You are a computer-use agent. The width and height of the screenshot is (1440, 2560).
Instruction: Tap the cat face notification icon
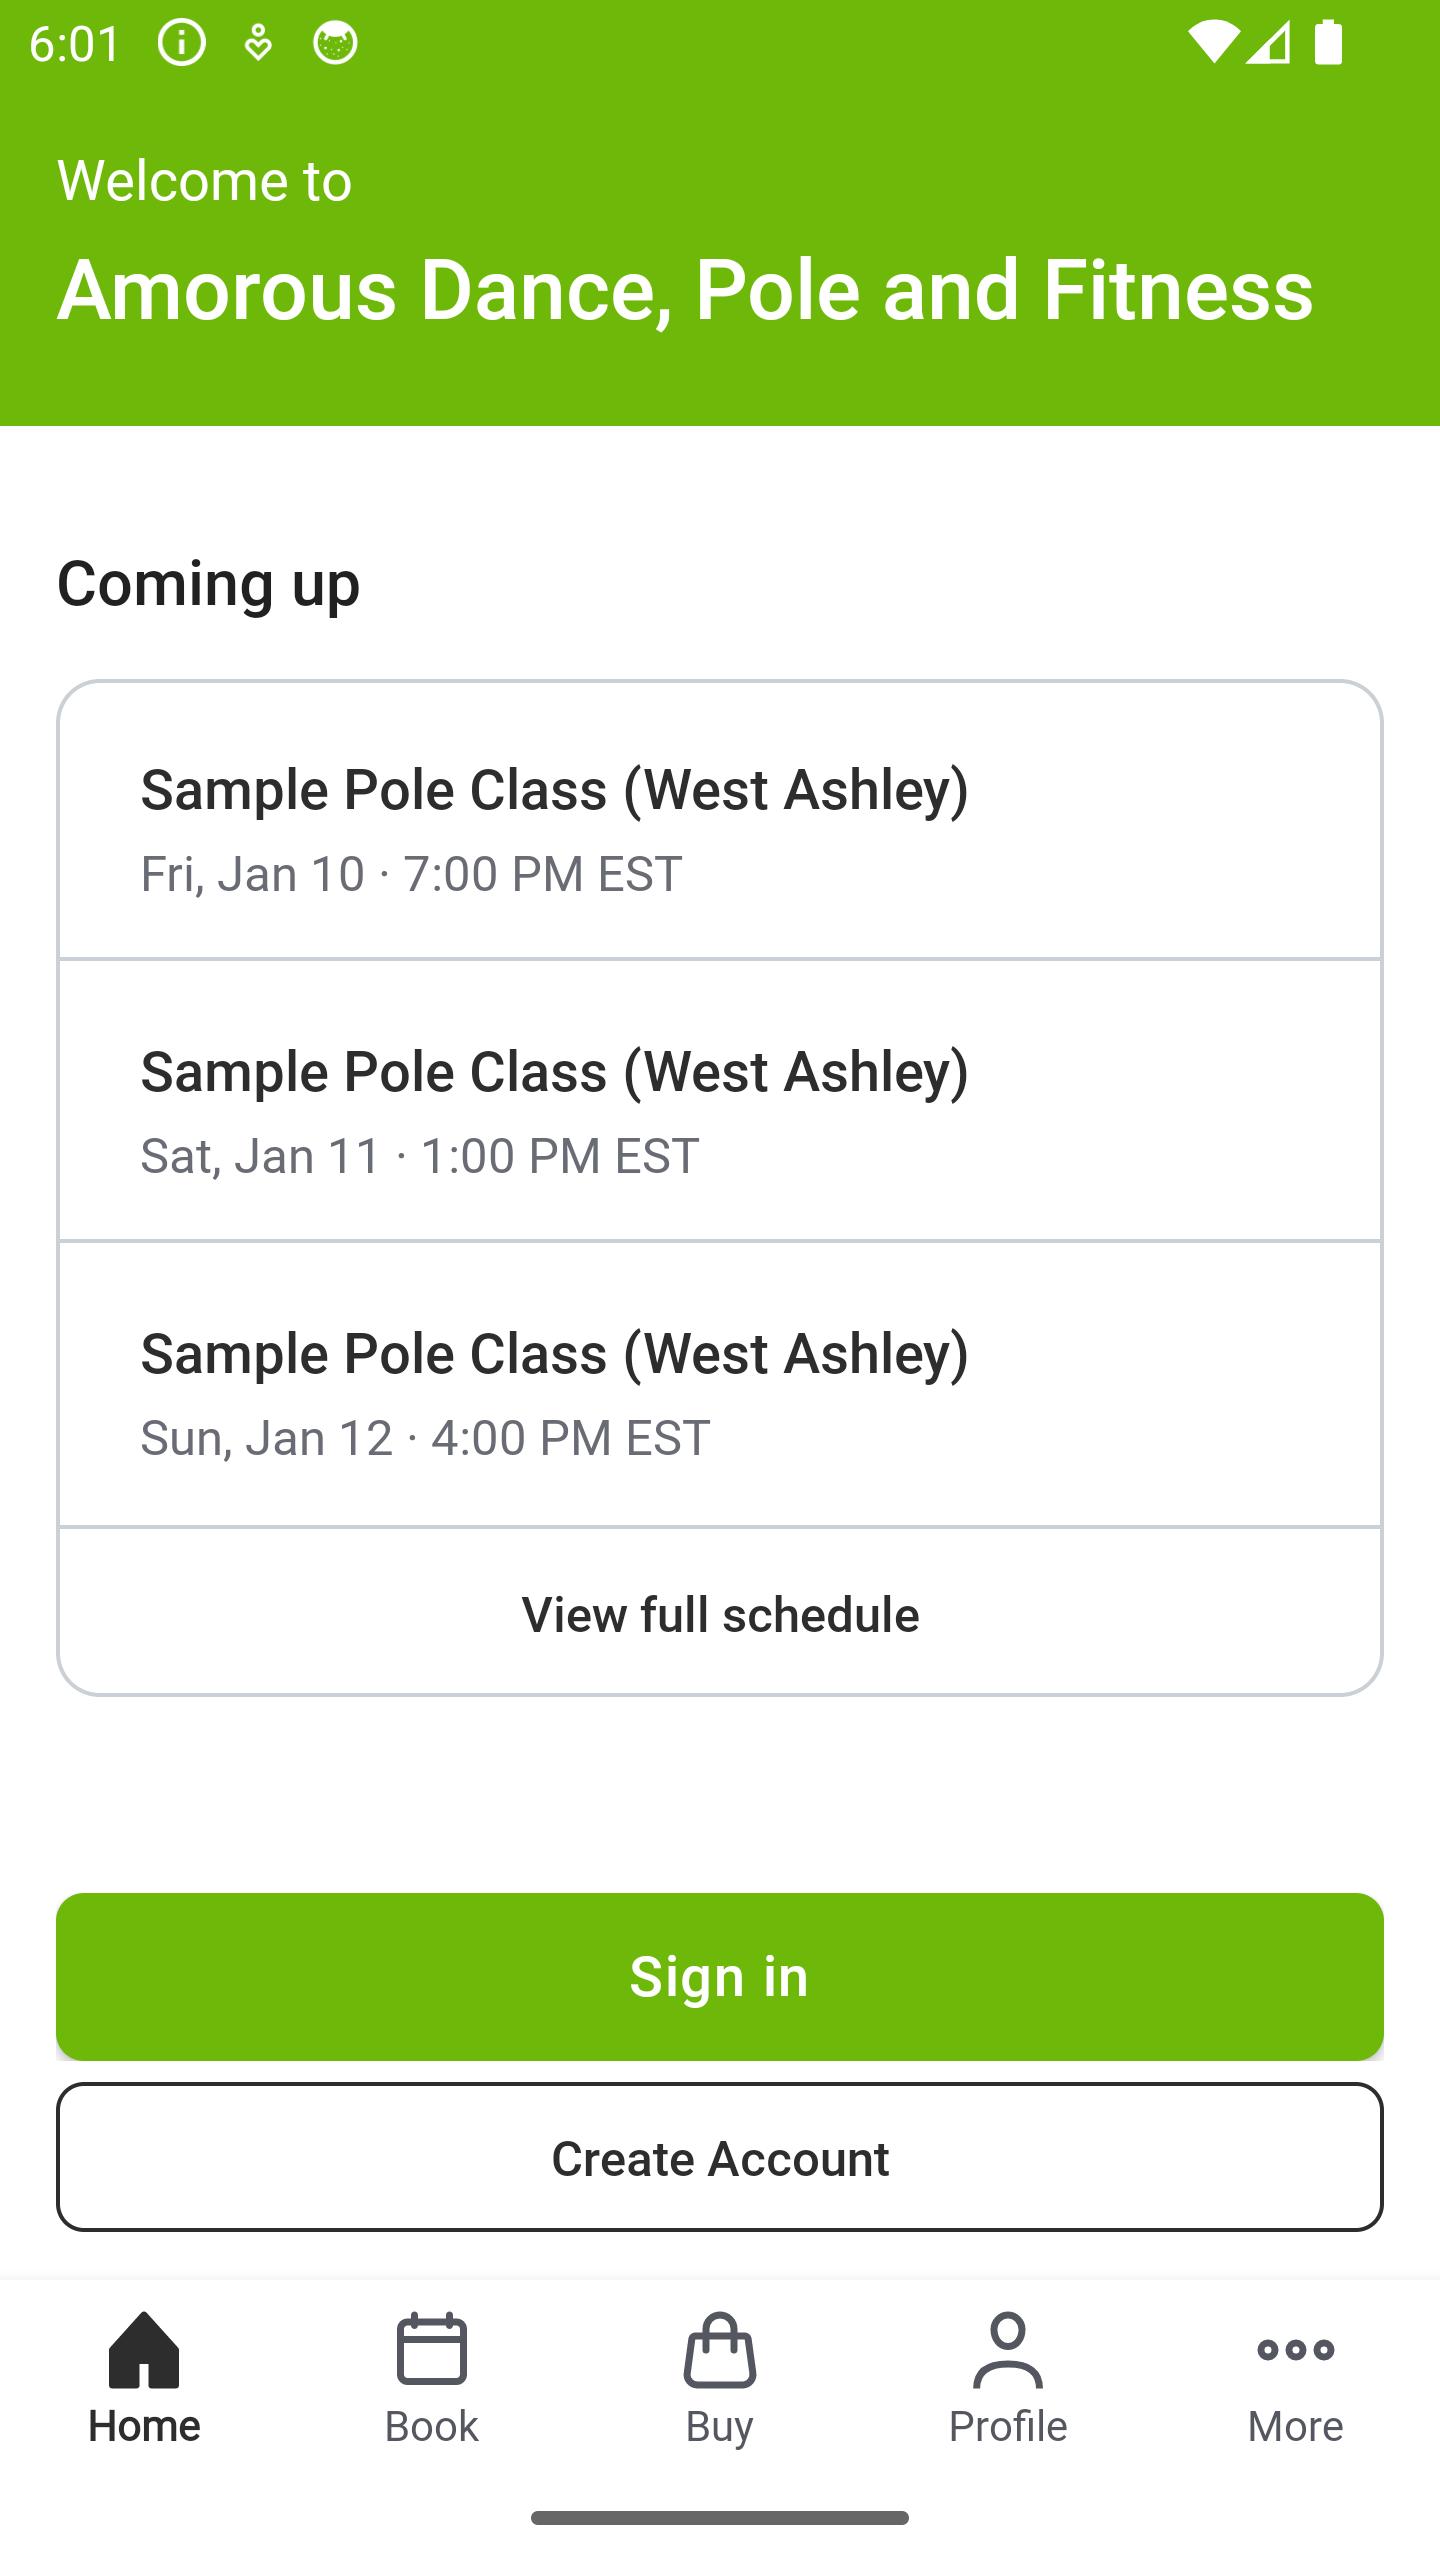[x=335, y=43]
